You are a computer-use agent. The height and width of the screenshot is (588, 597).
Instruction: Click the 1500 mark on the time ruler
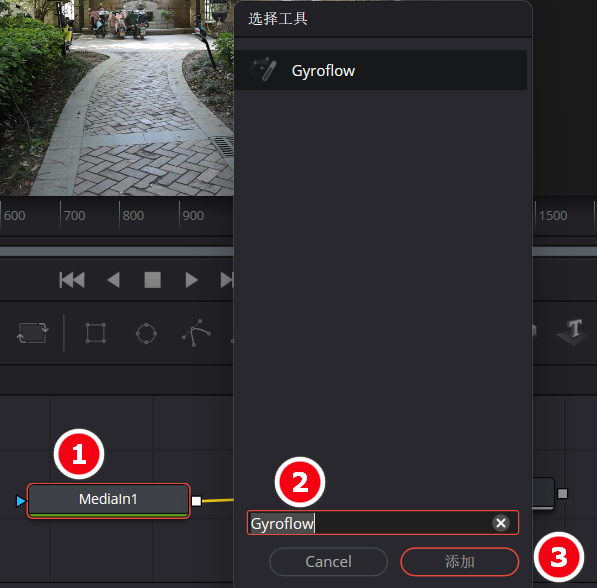pyautogui.click(x=553, y=216)
